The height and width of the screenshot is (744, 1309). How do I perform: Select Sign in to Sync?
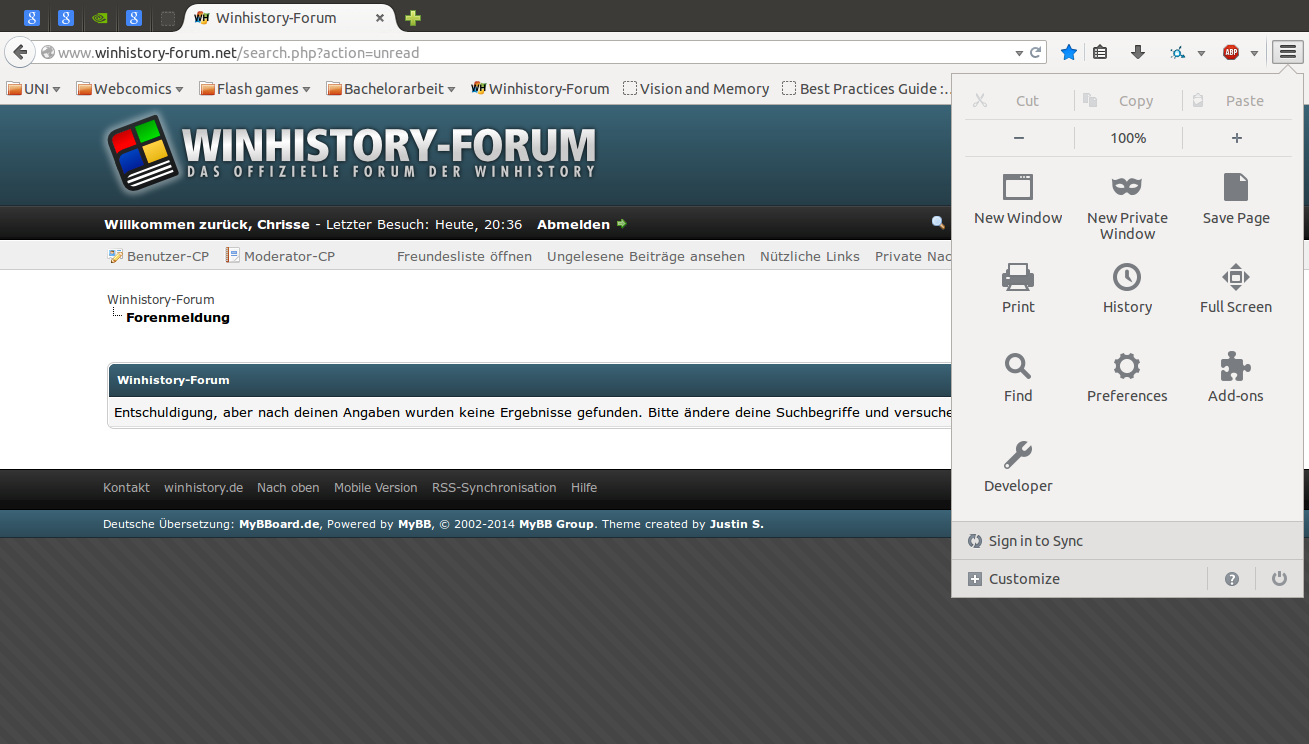point(1035,541)
